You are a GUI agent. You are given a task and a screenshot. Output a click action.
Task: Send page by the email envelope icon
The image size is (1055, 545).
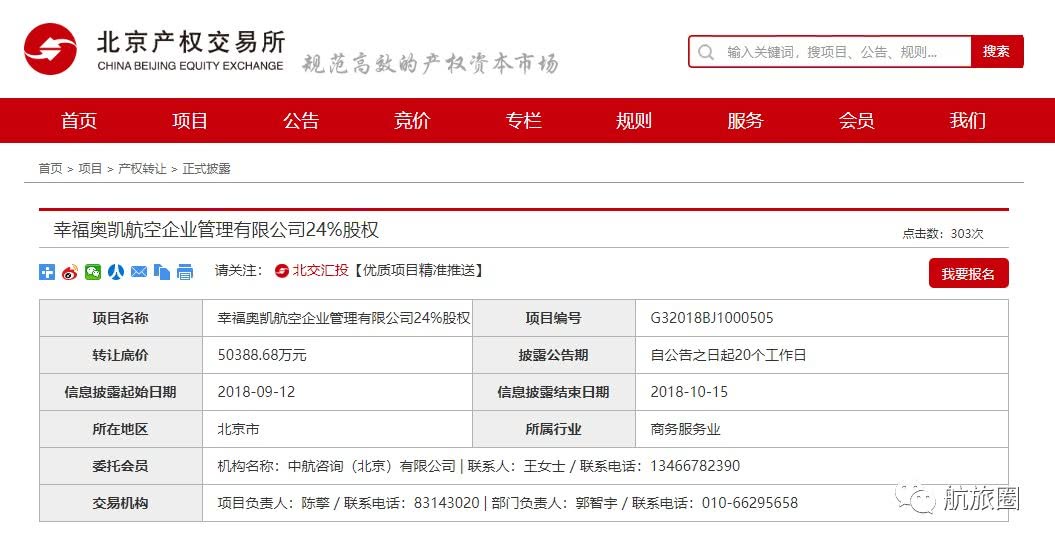pyautogui.click(x=139, y=272)
